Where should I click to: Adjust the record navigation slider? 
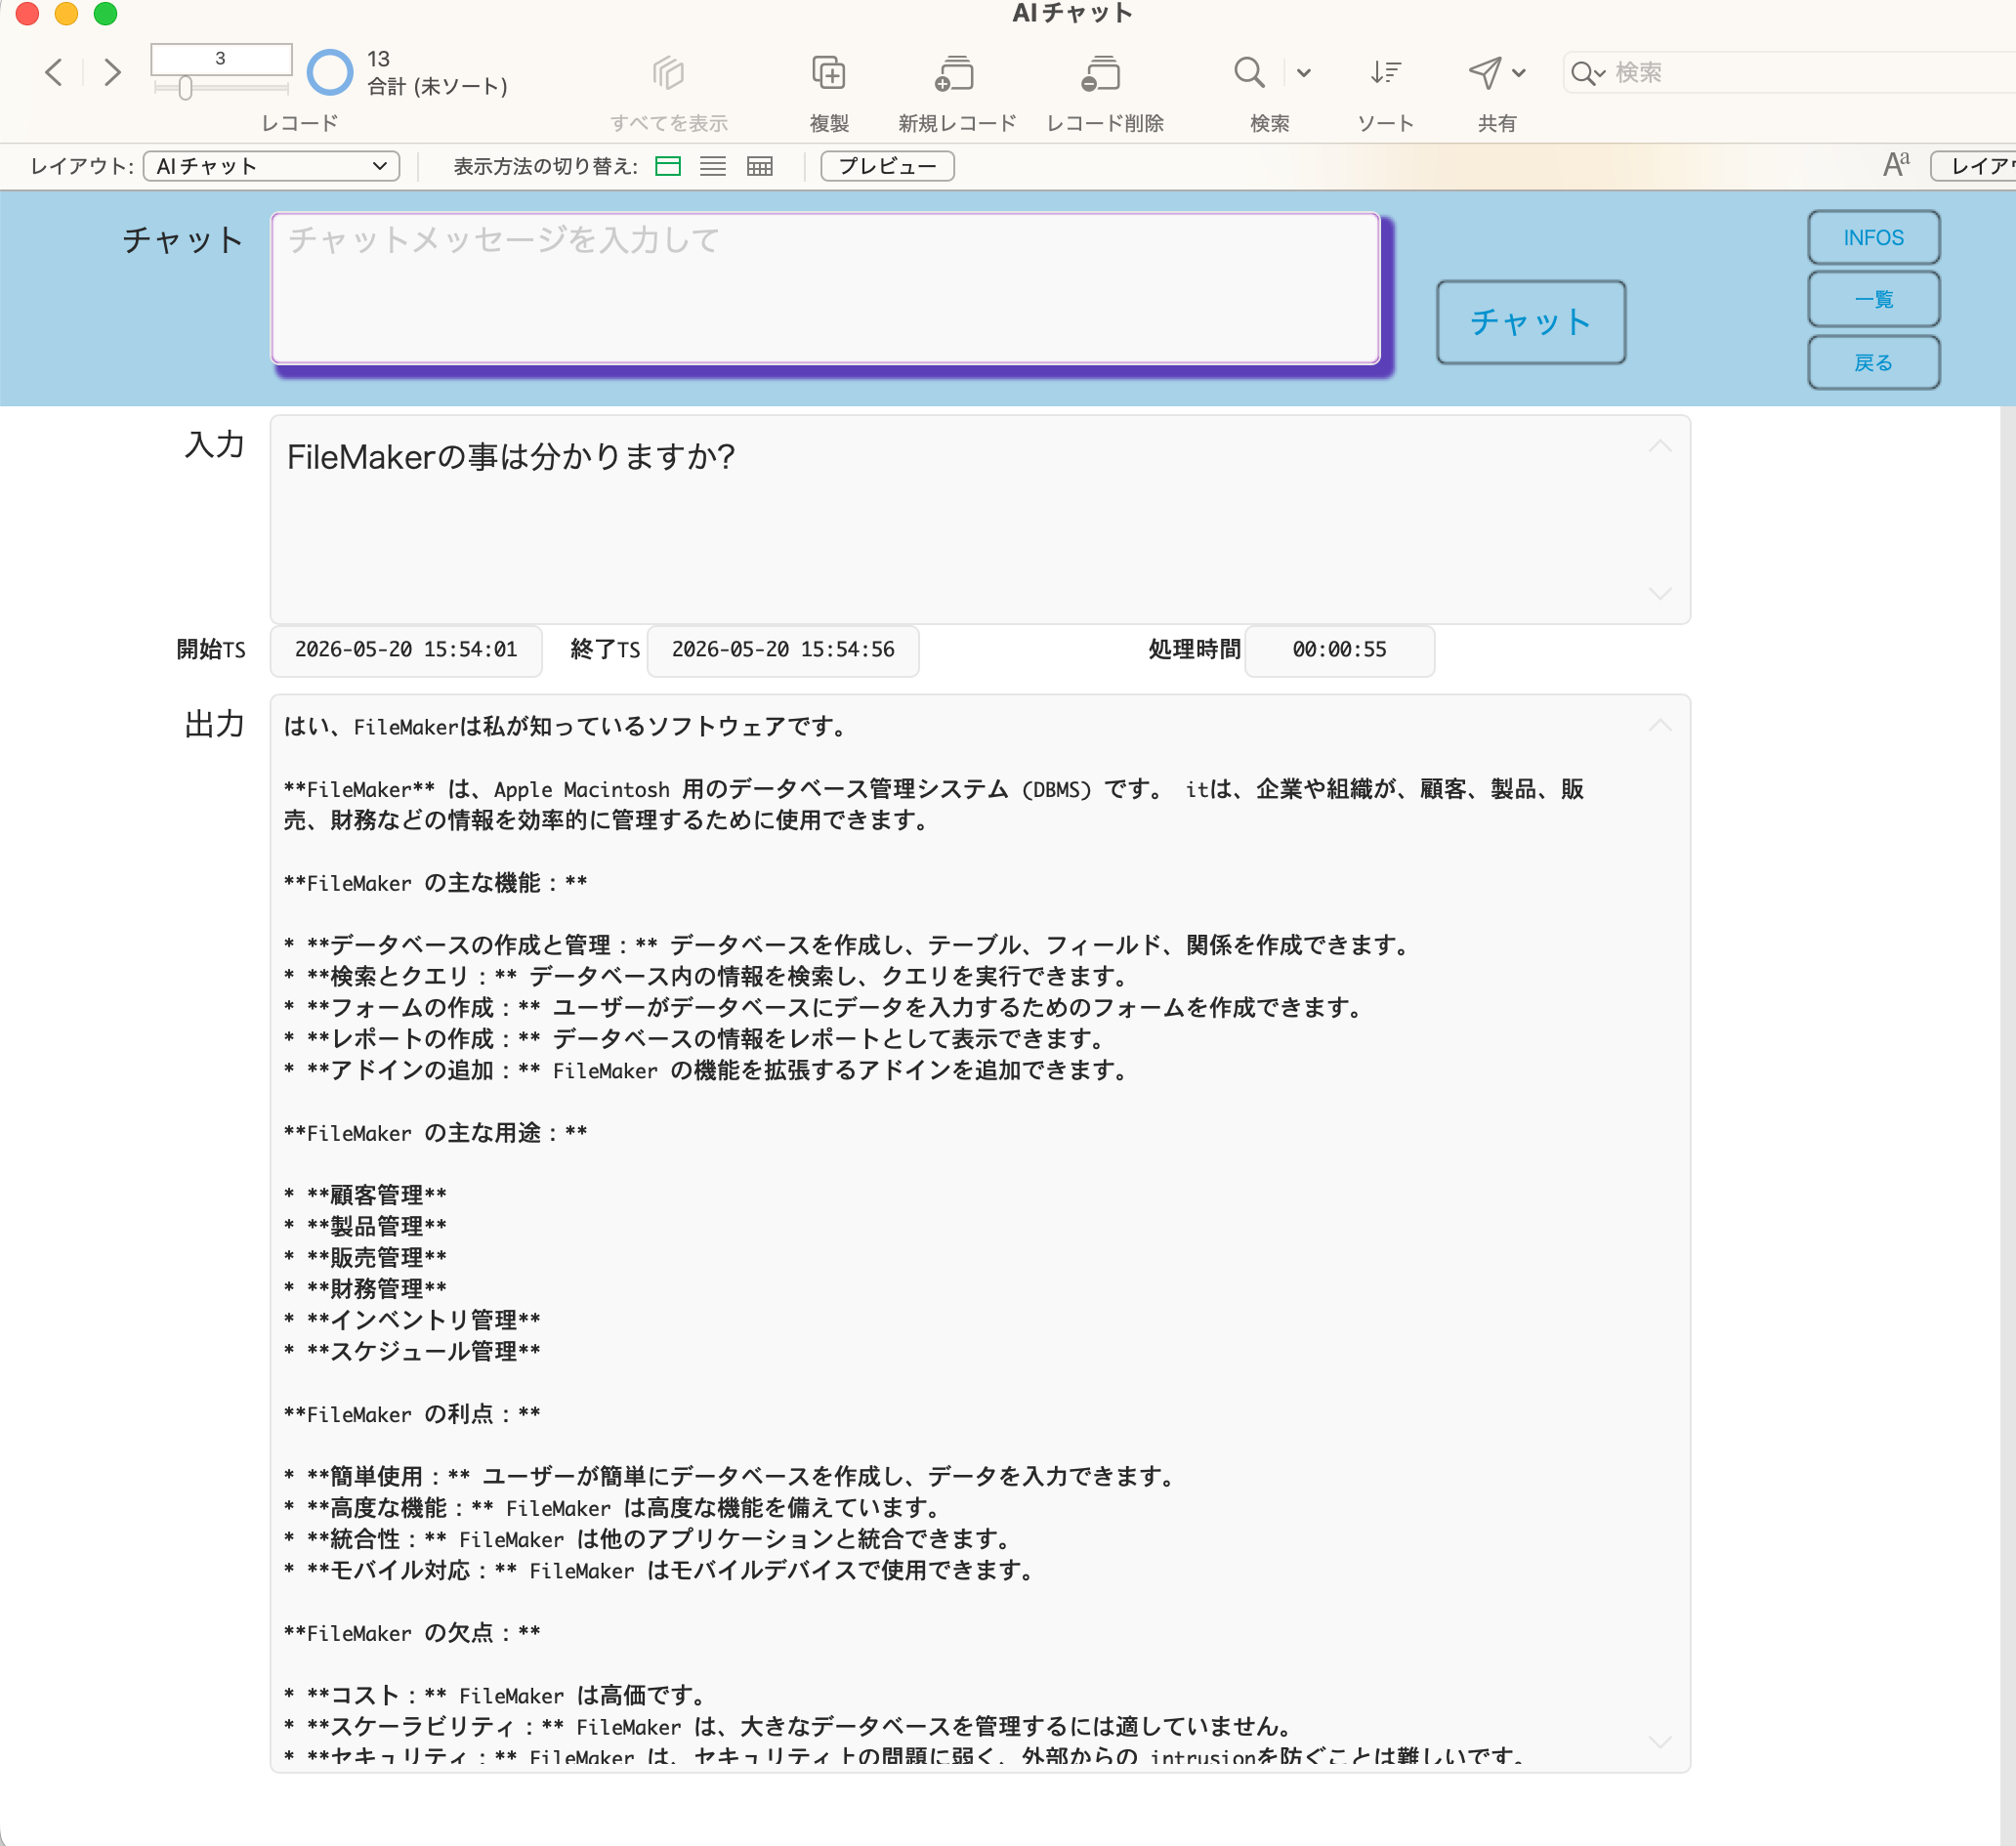[185, 88]
